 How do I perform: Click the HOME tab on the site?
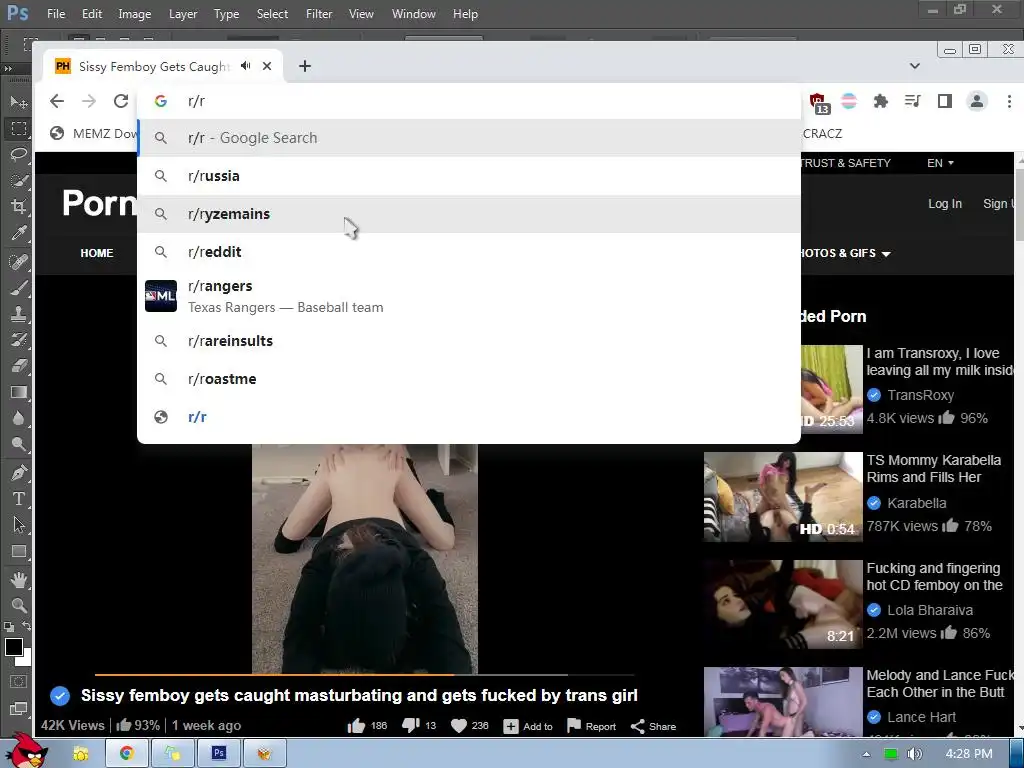point(97,253)
